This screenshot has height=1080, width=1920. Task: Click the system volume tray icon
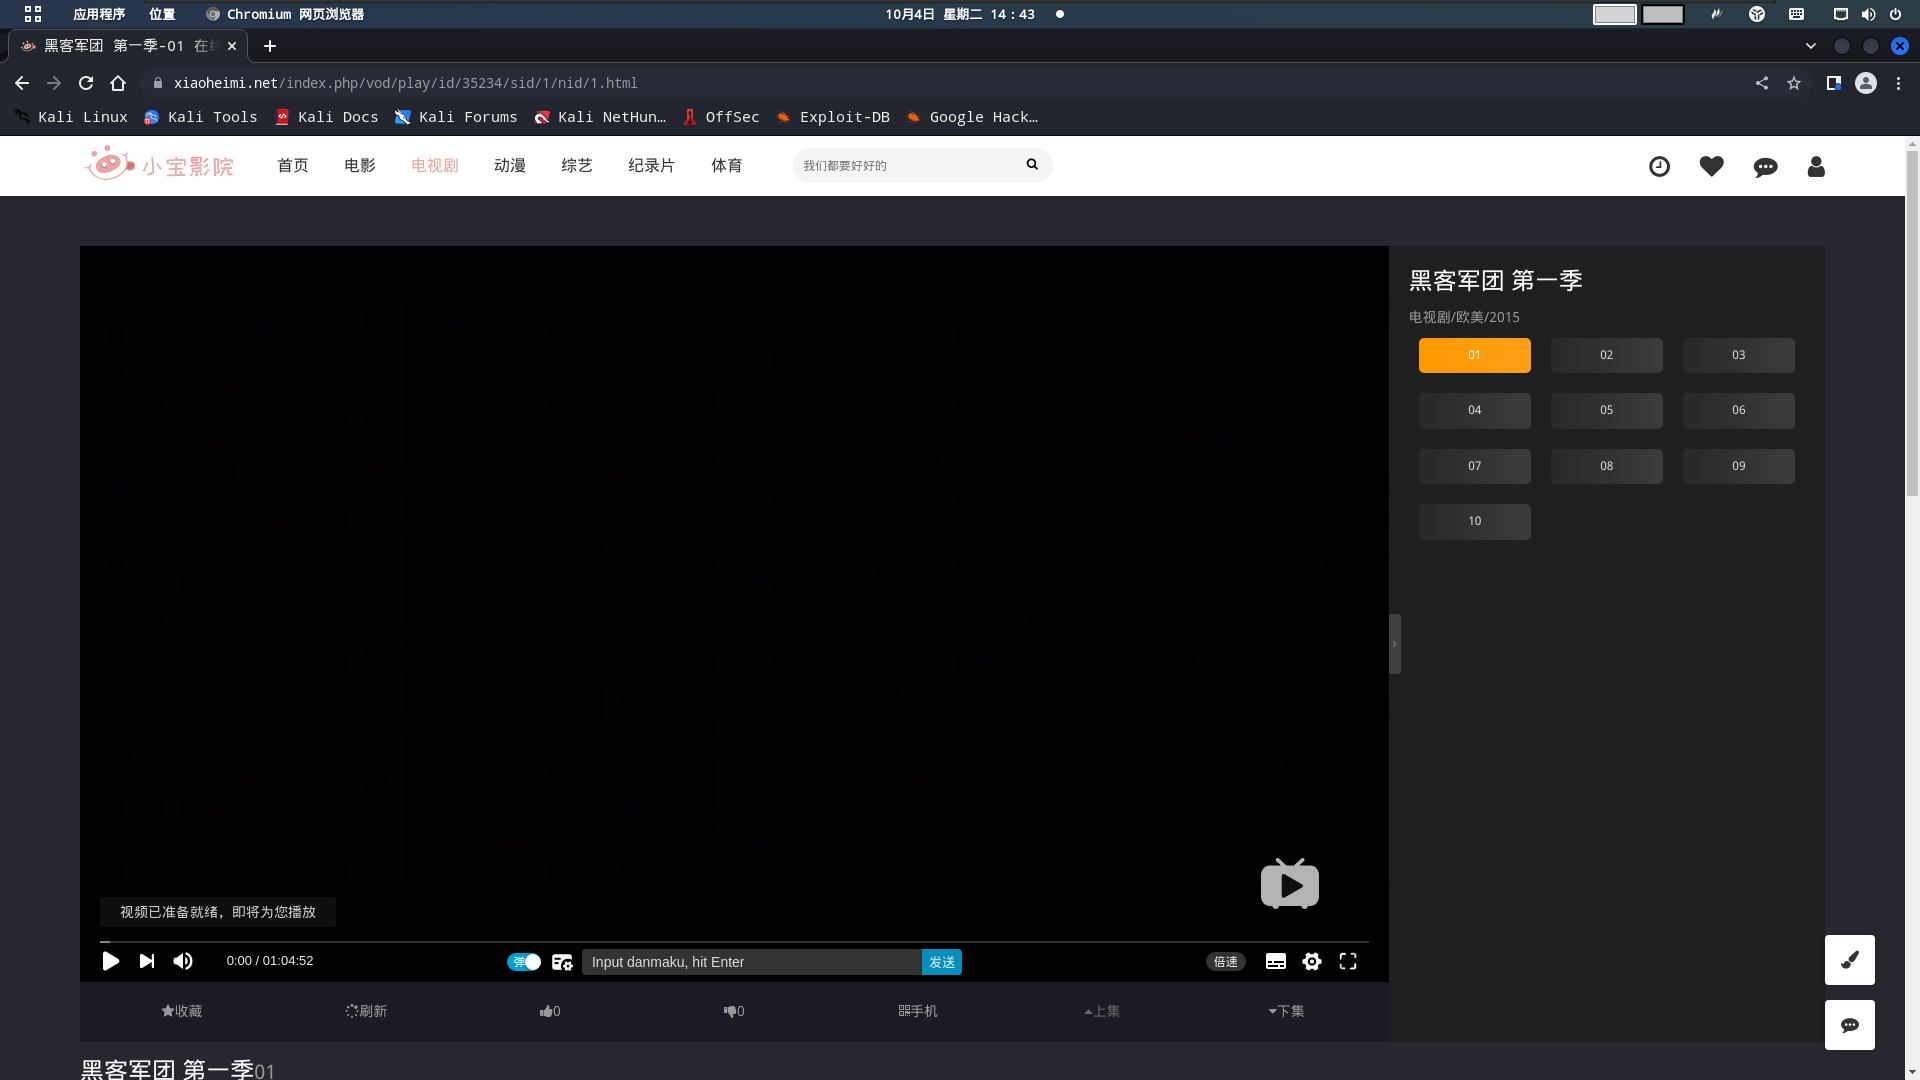pyautogui.click(x=1868, y=14)
